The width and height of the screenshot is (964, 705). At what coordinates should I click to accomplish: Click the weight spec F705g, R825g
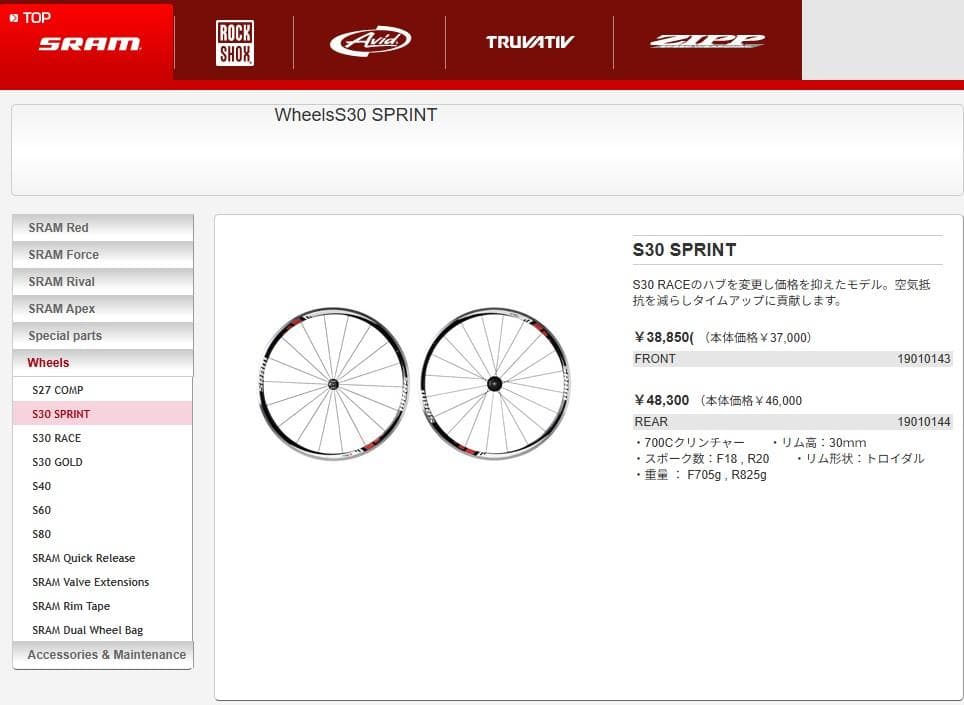[x=700, y=475]
